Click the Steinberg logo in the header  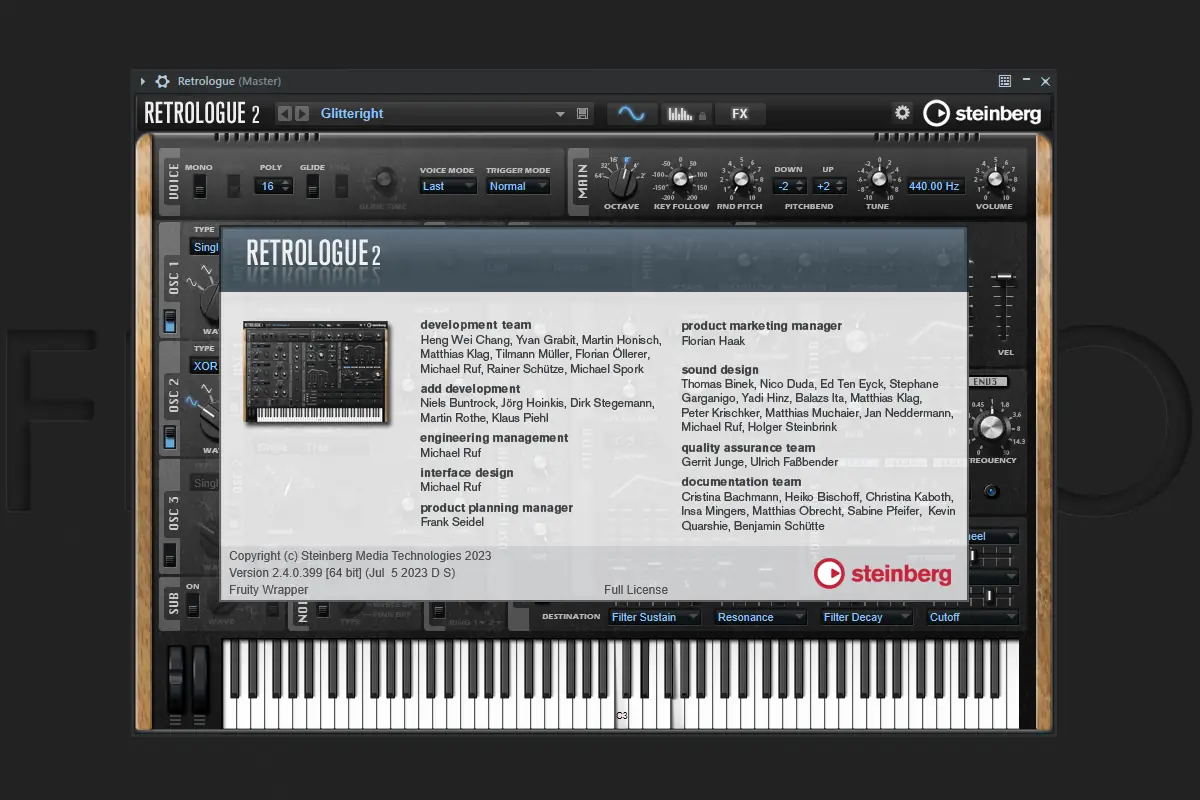981,113
